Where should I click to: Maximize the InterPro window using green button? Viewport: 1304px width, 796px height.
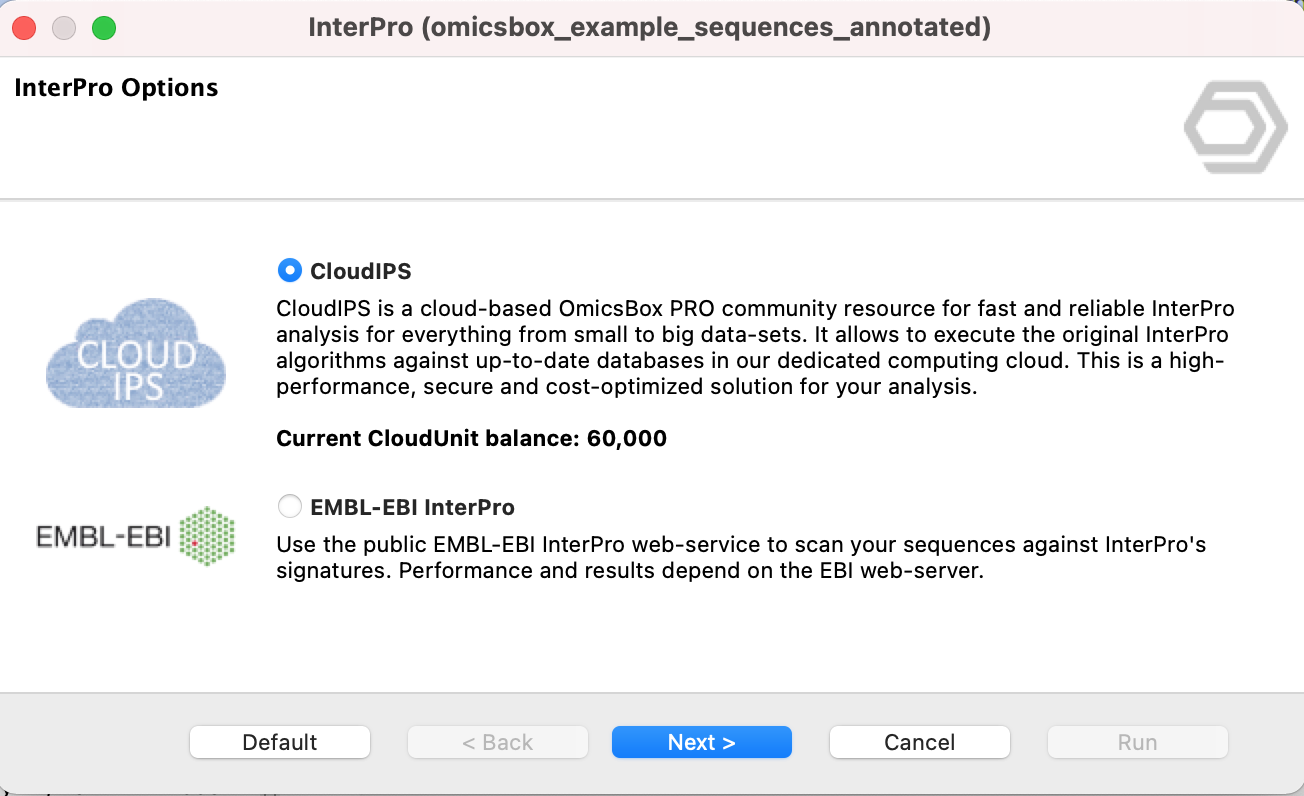pos(104,28)
